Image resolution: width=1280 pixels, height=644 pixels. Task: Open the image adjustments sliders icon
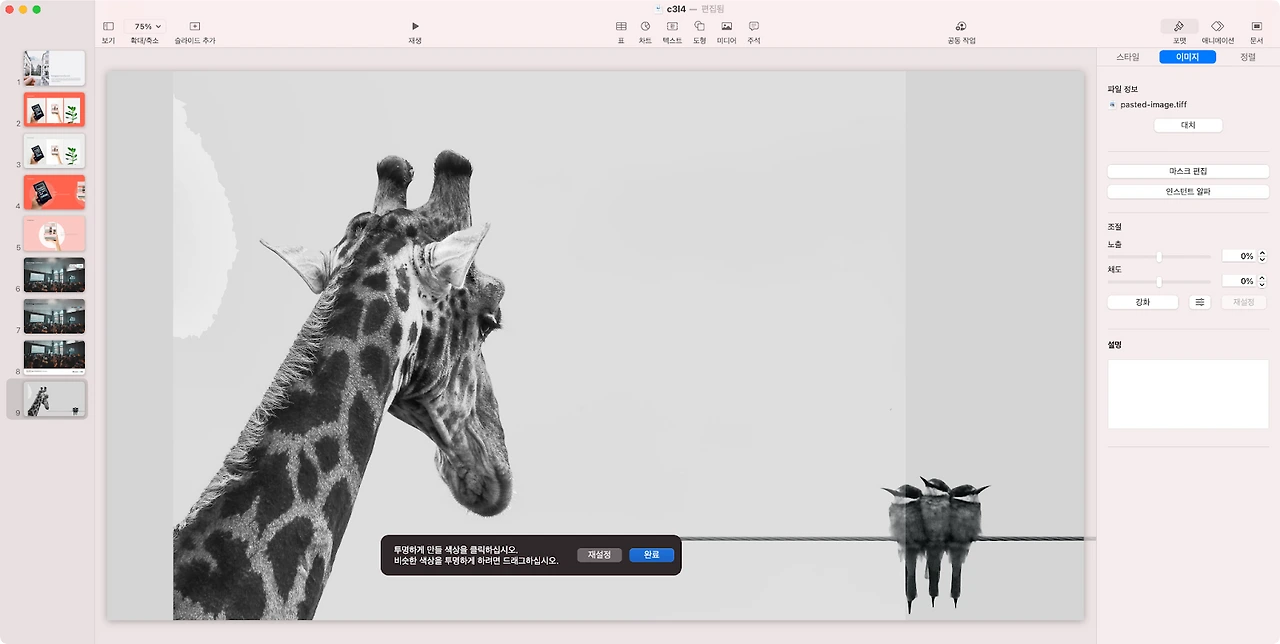point(1200,302)
